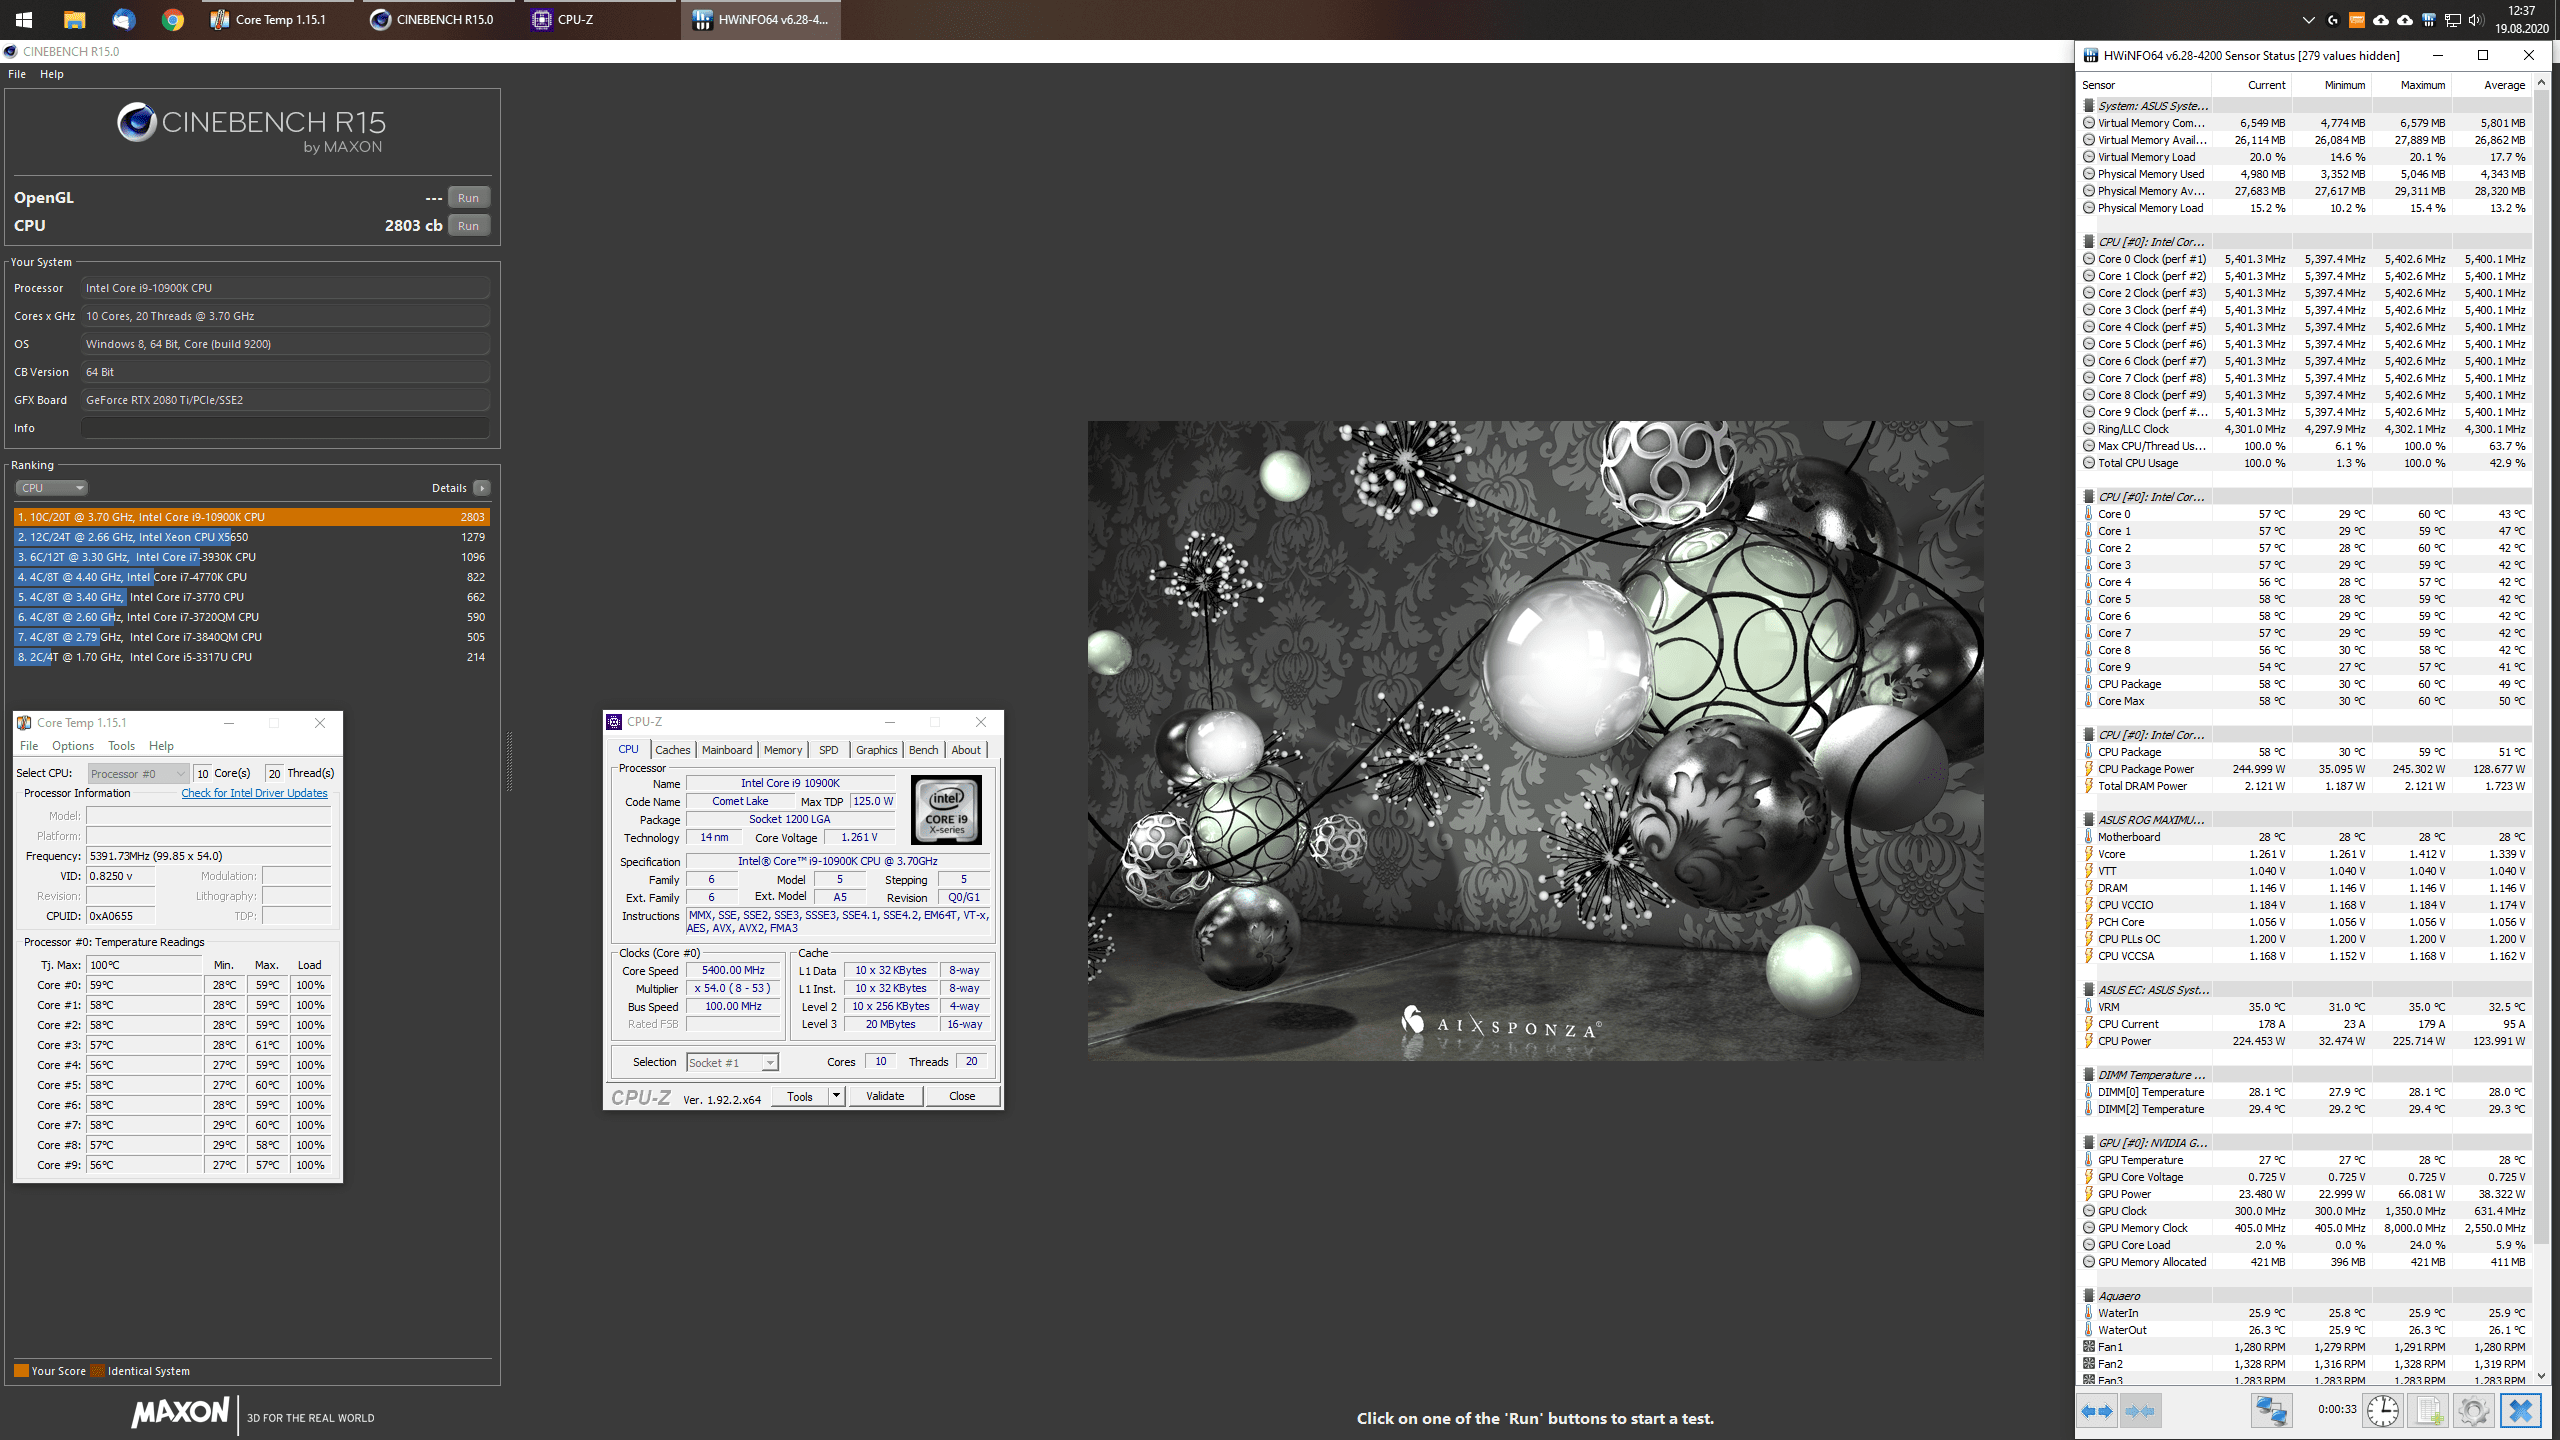Image resolution: width=2560 pixels, height=1440 pixels.
Task: Switch to CPU-Z Mainboard tab
Action: click(727, 750)
